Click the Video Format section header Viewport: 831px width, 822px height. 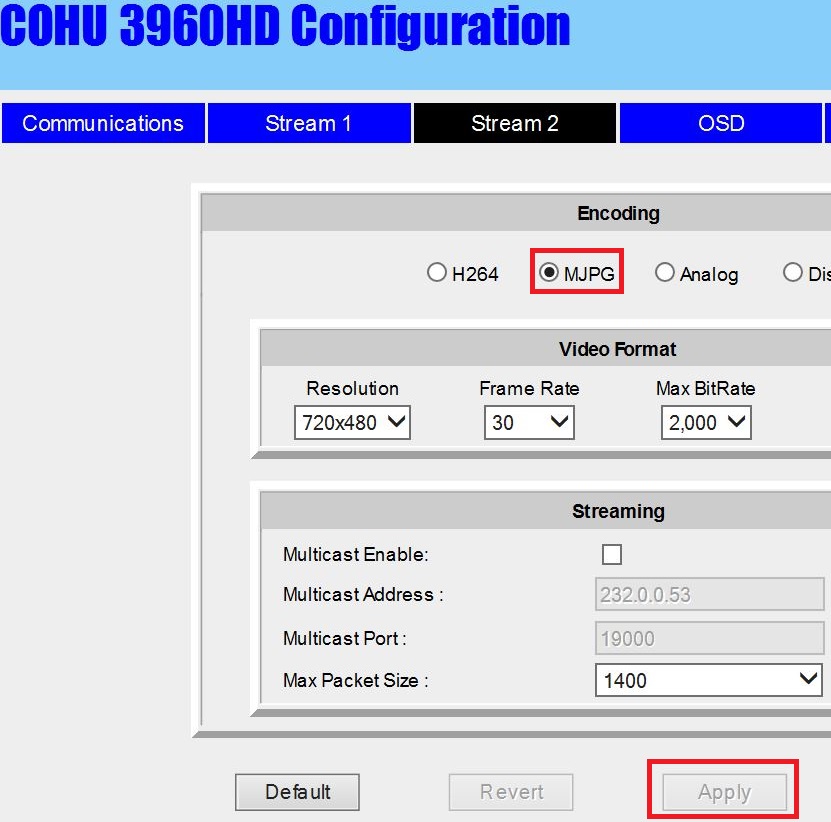pos(617,349)
